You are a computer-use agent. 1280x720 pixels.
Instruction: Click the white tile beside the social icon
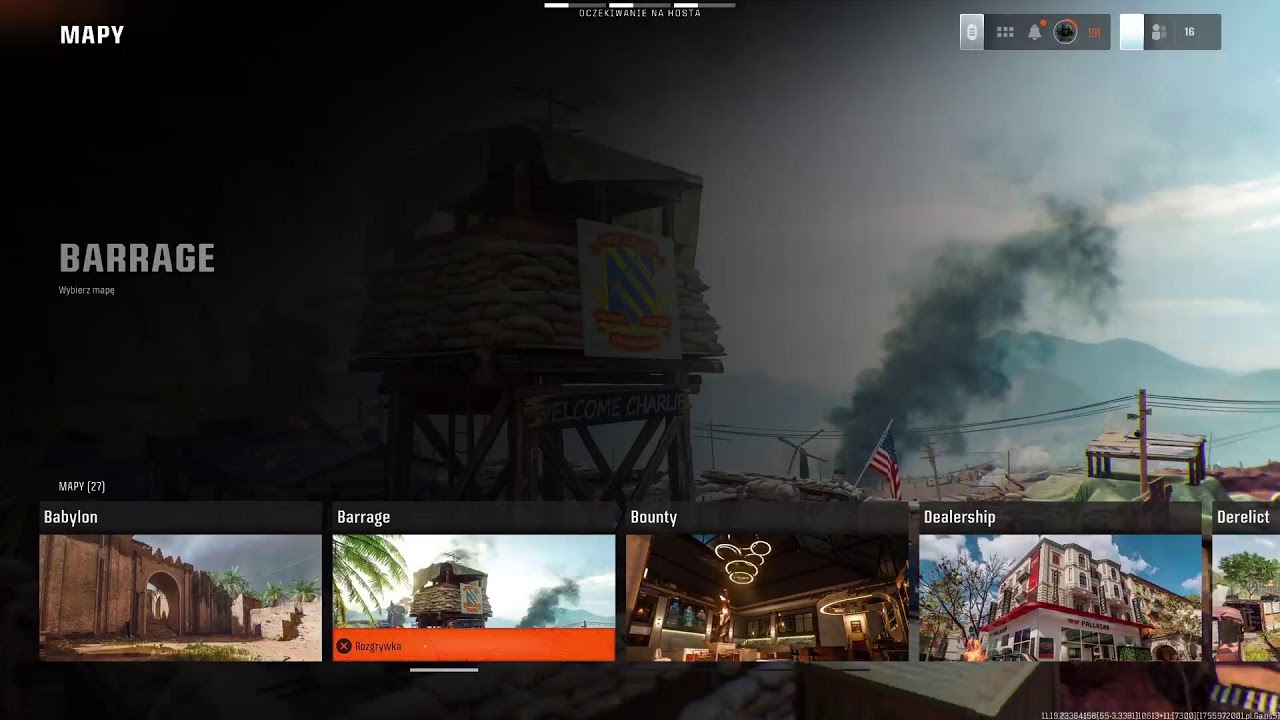1131,32
